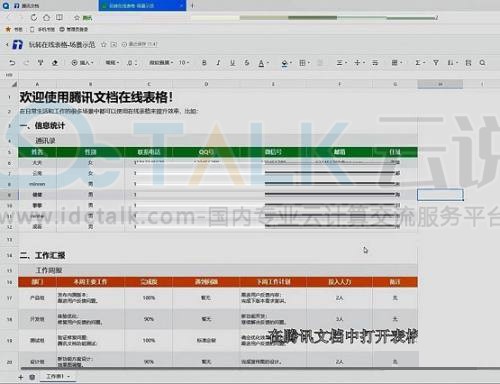Click the back arrow left of logo

6,44
